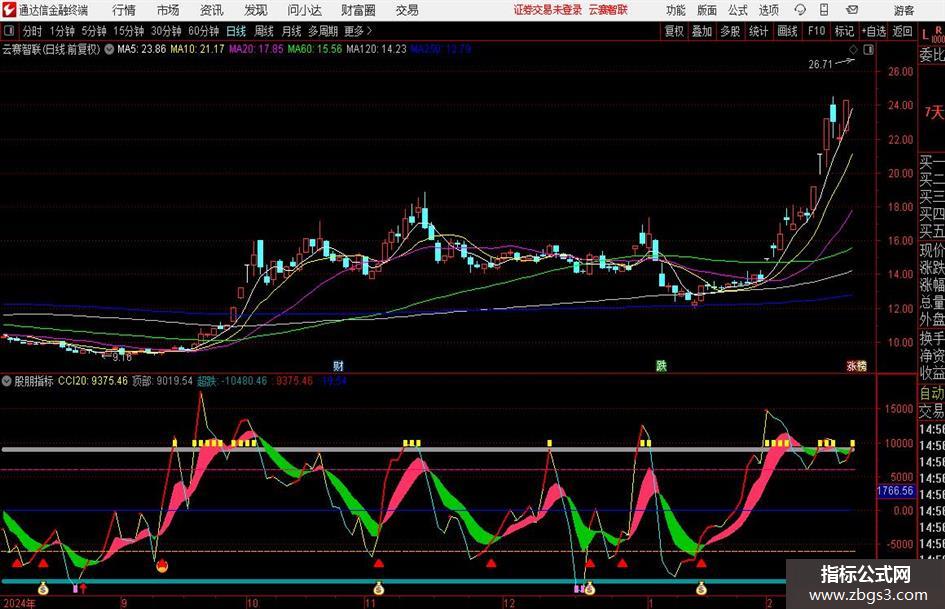Switch to the 30分钟 period tab
The height and width of the screenshot is (609, 945).
pyautogui.click(x=166, y=31)
